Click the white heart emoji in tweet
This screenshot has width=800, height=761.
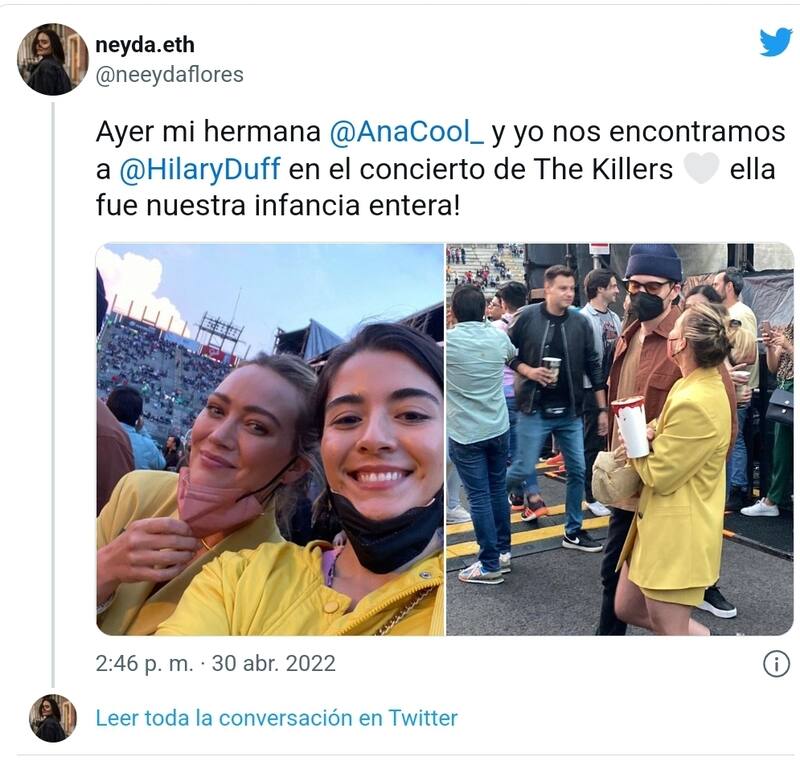coord(701,169)
